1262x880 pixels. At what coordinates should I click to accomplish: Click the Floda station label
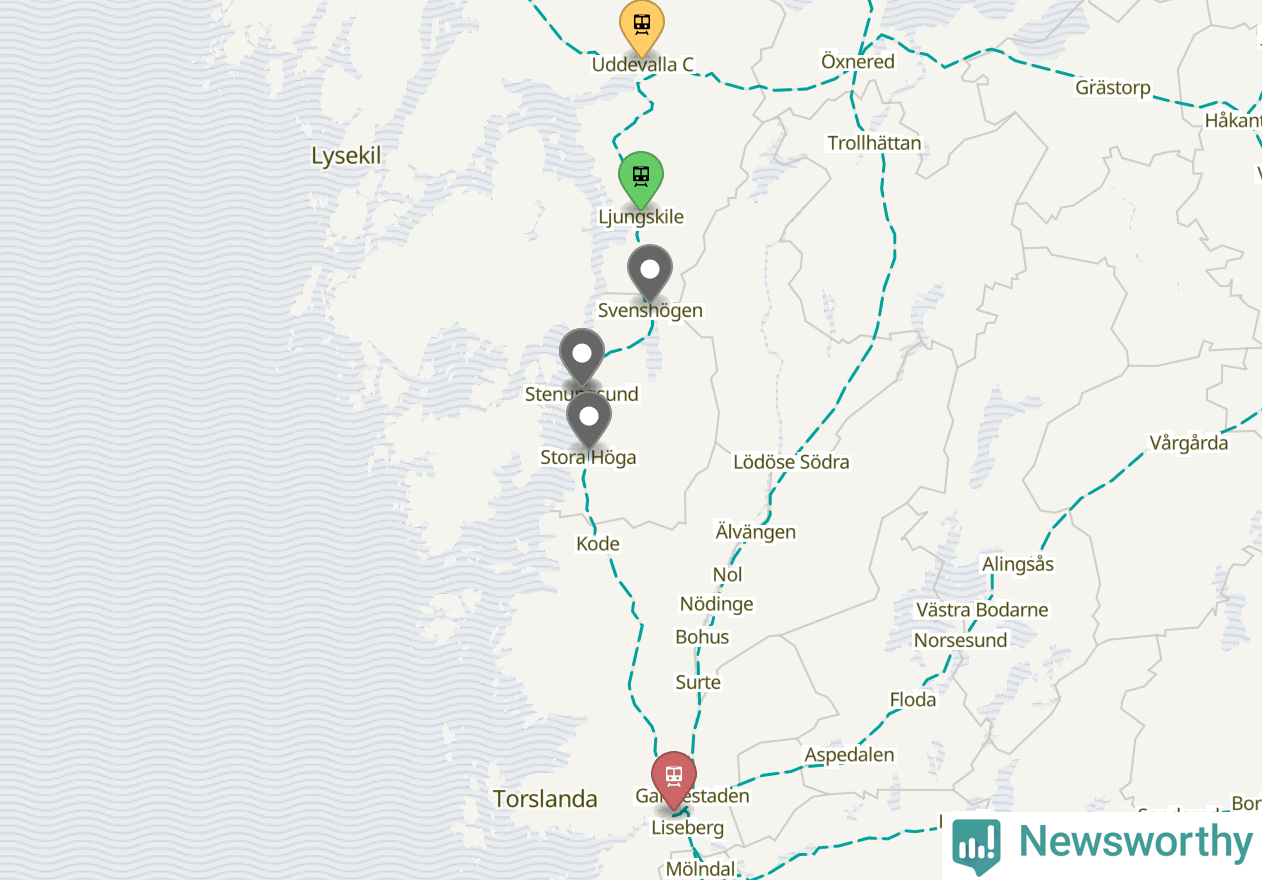coord(913,700)
